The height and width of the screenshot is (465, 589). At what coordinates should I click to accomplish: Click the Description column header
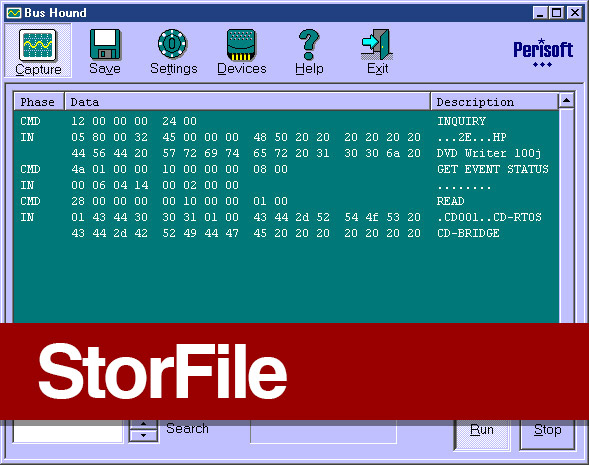tap(494, 102)
